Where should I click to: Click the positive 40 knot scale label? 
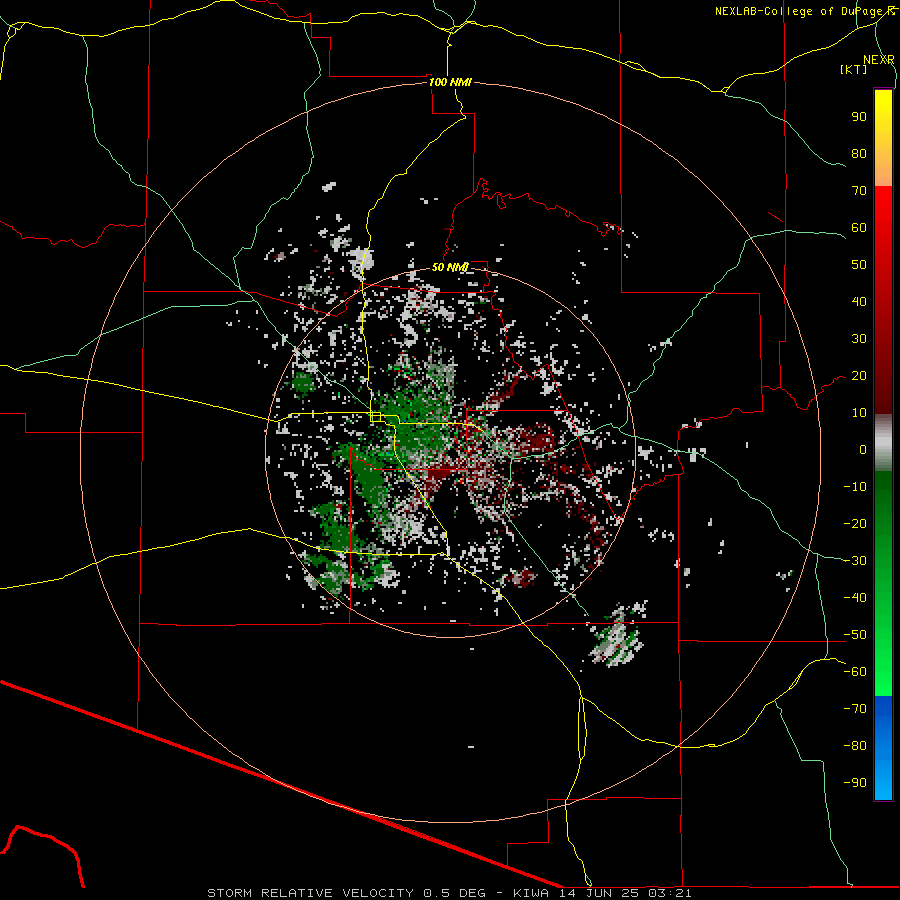click(x=859, y=301)
